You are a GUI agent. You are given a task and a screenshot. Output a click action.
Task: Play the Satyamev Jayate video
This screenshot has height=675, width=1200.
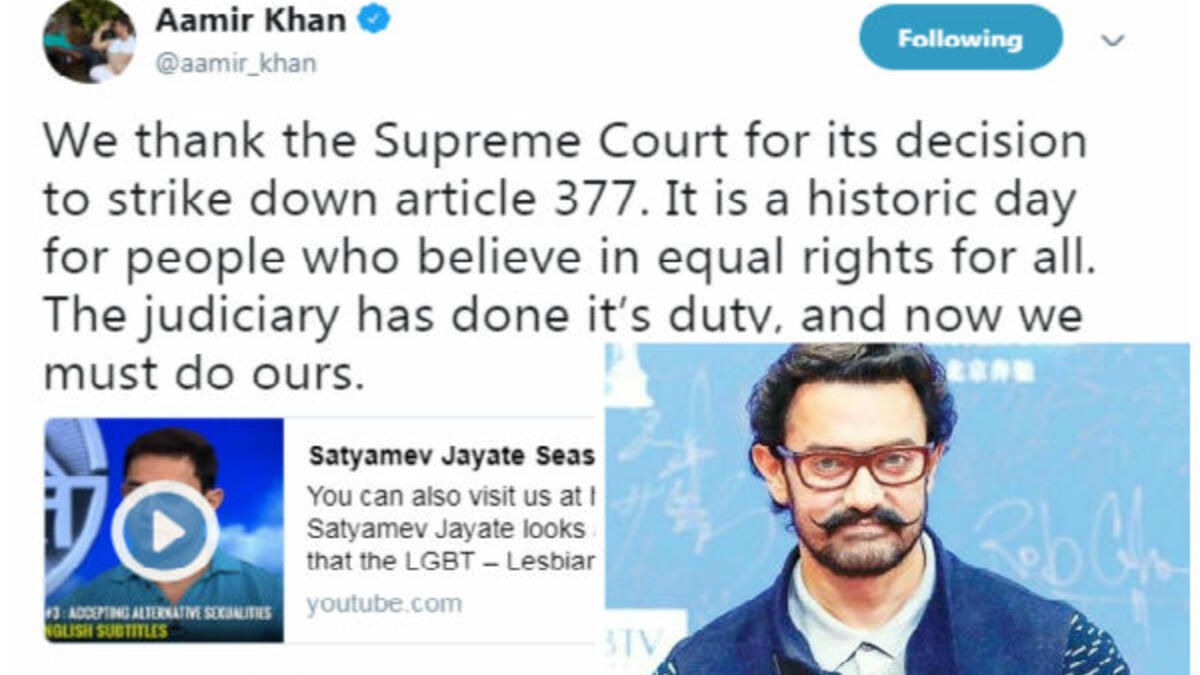[x=166, y=531]
